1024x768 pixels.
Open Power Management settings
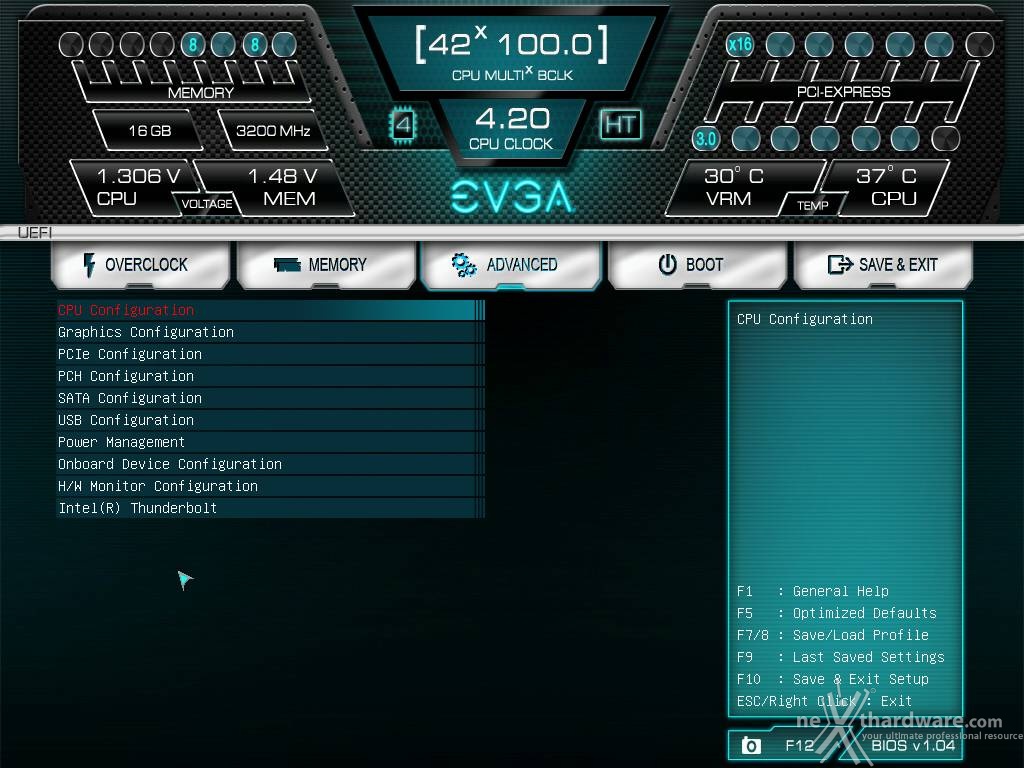pyautogui.click(x=270, y=442)
